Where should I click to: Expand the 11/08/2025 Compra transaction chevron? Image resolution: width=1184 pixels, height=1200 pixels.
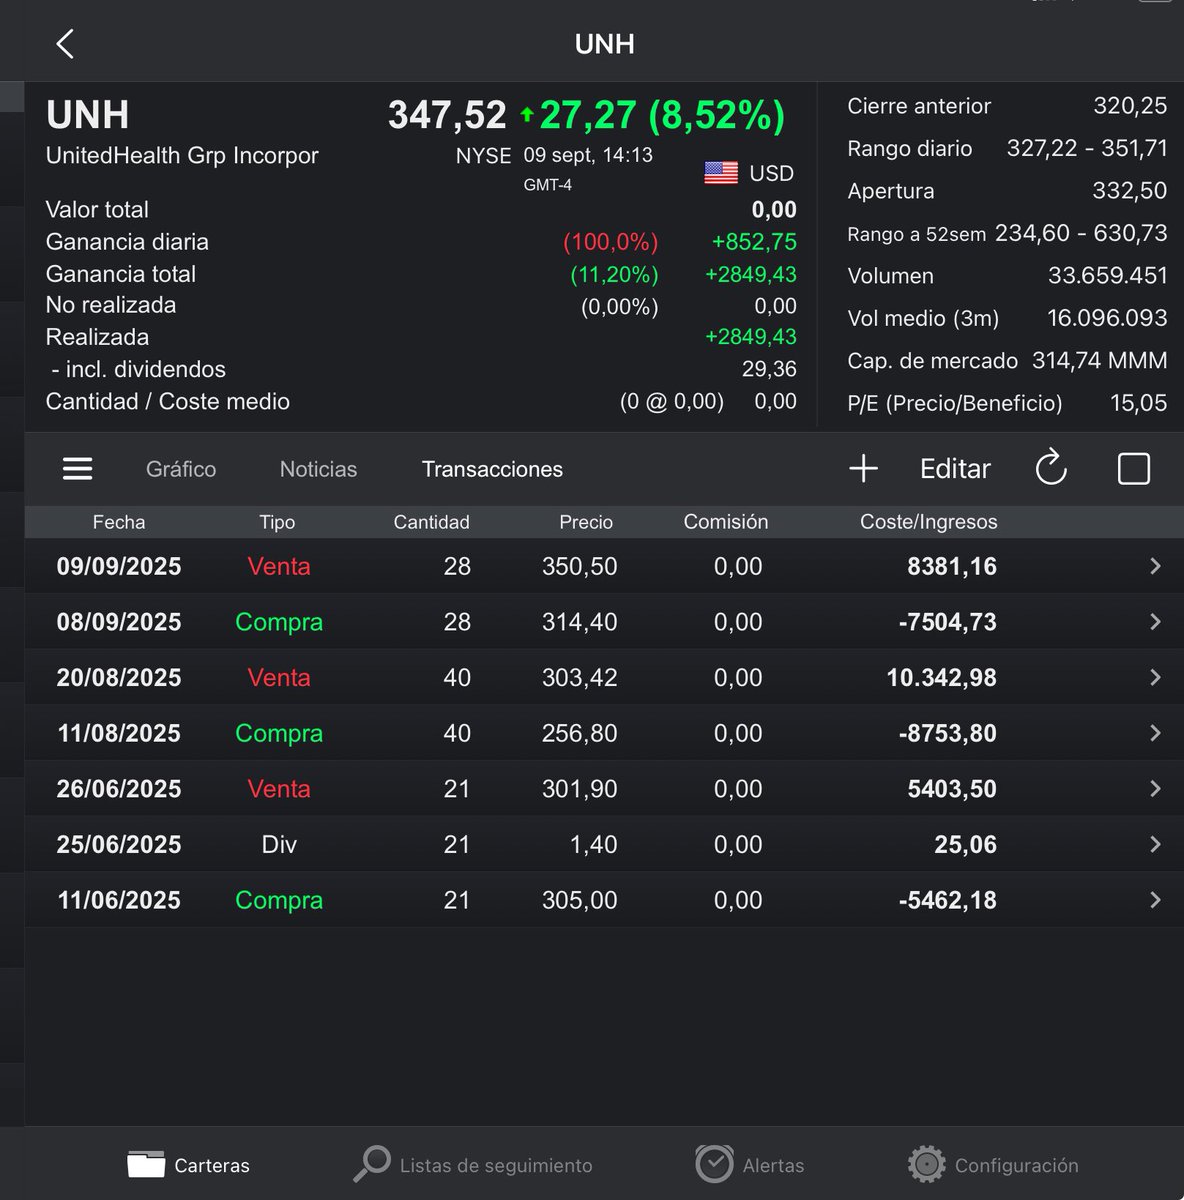pos(1155,733)
